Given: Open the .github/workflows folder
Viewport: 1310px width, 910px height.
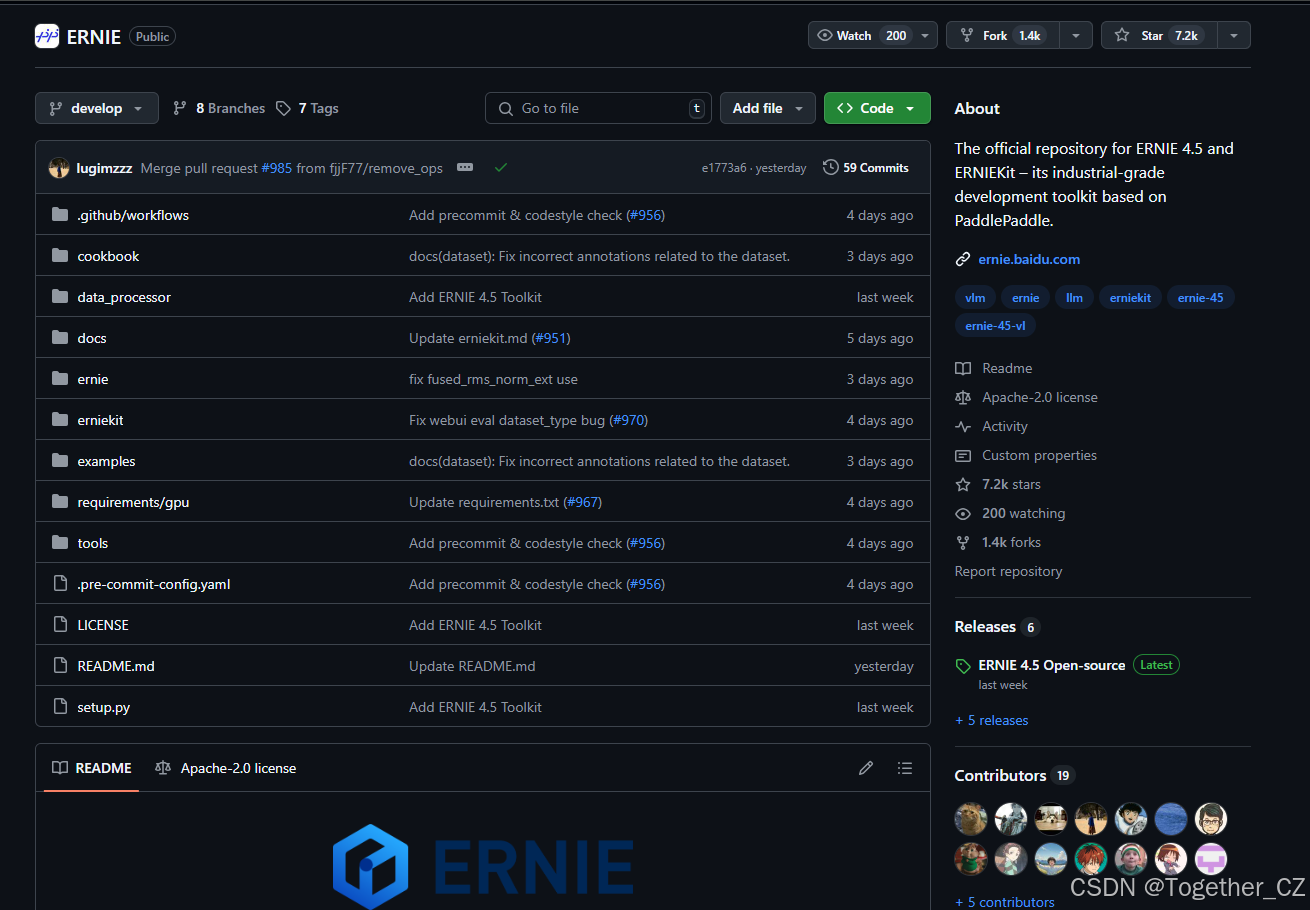Looking at the screenshot, I should tap(133, 215).
